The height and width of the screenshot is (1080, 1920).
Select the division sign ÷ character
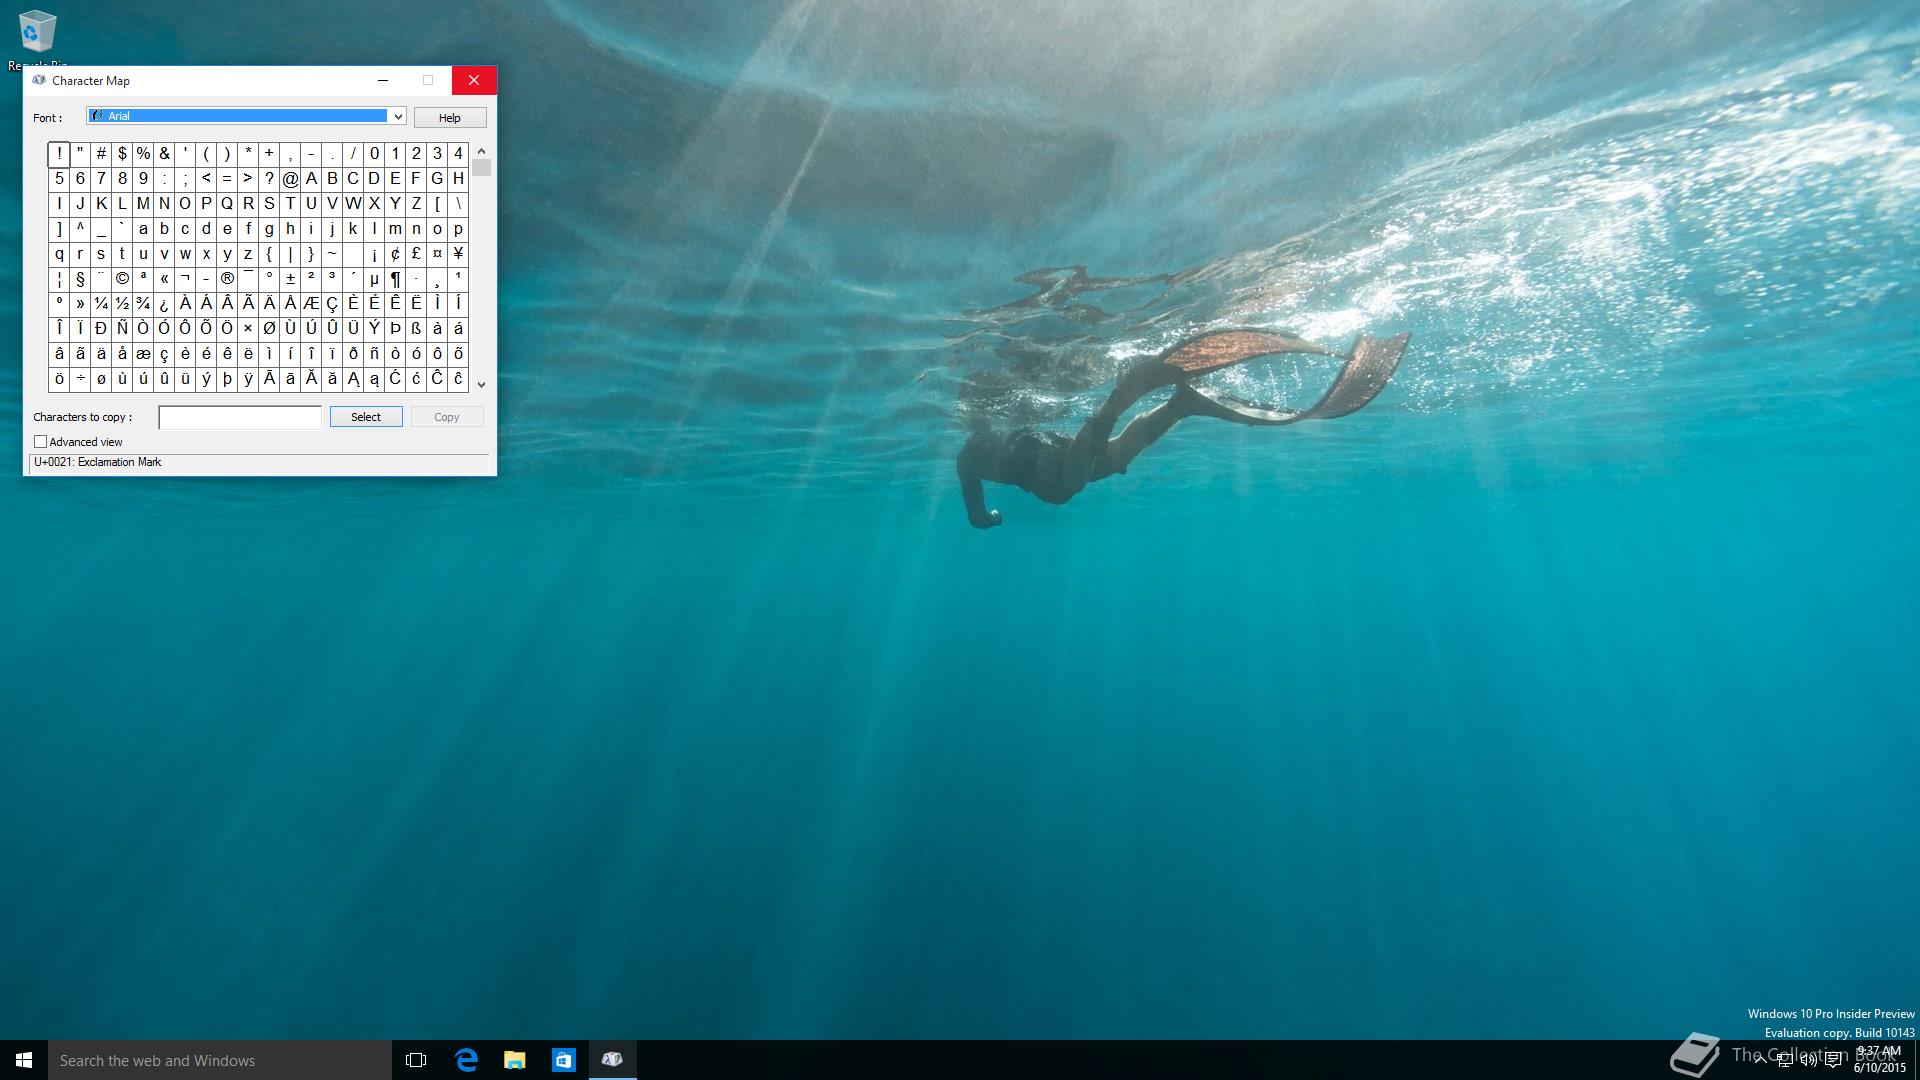(x=80, y=379)
